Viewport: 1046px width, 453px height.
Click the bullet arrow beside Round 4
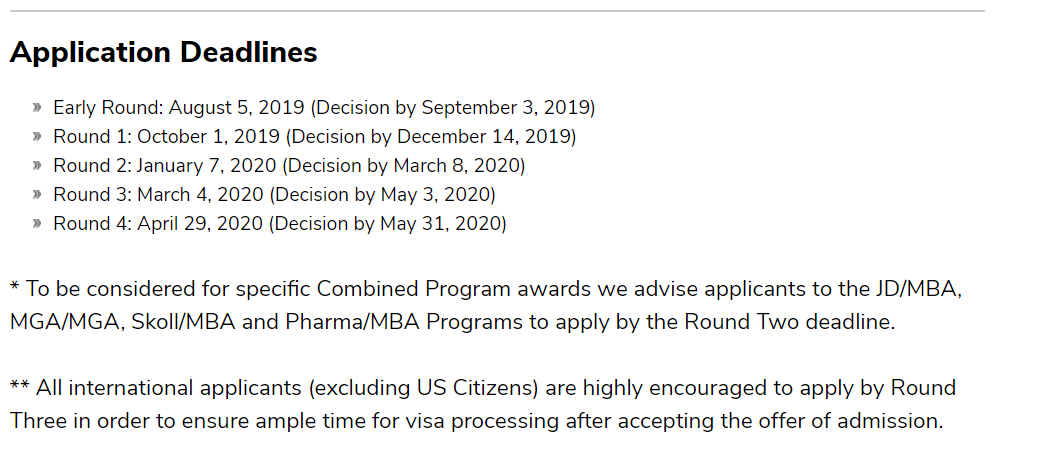[x=37, y=223]
